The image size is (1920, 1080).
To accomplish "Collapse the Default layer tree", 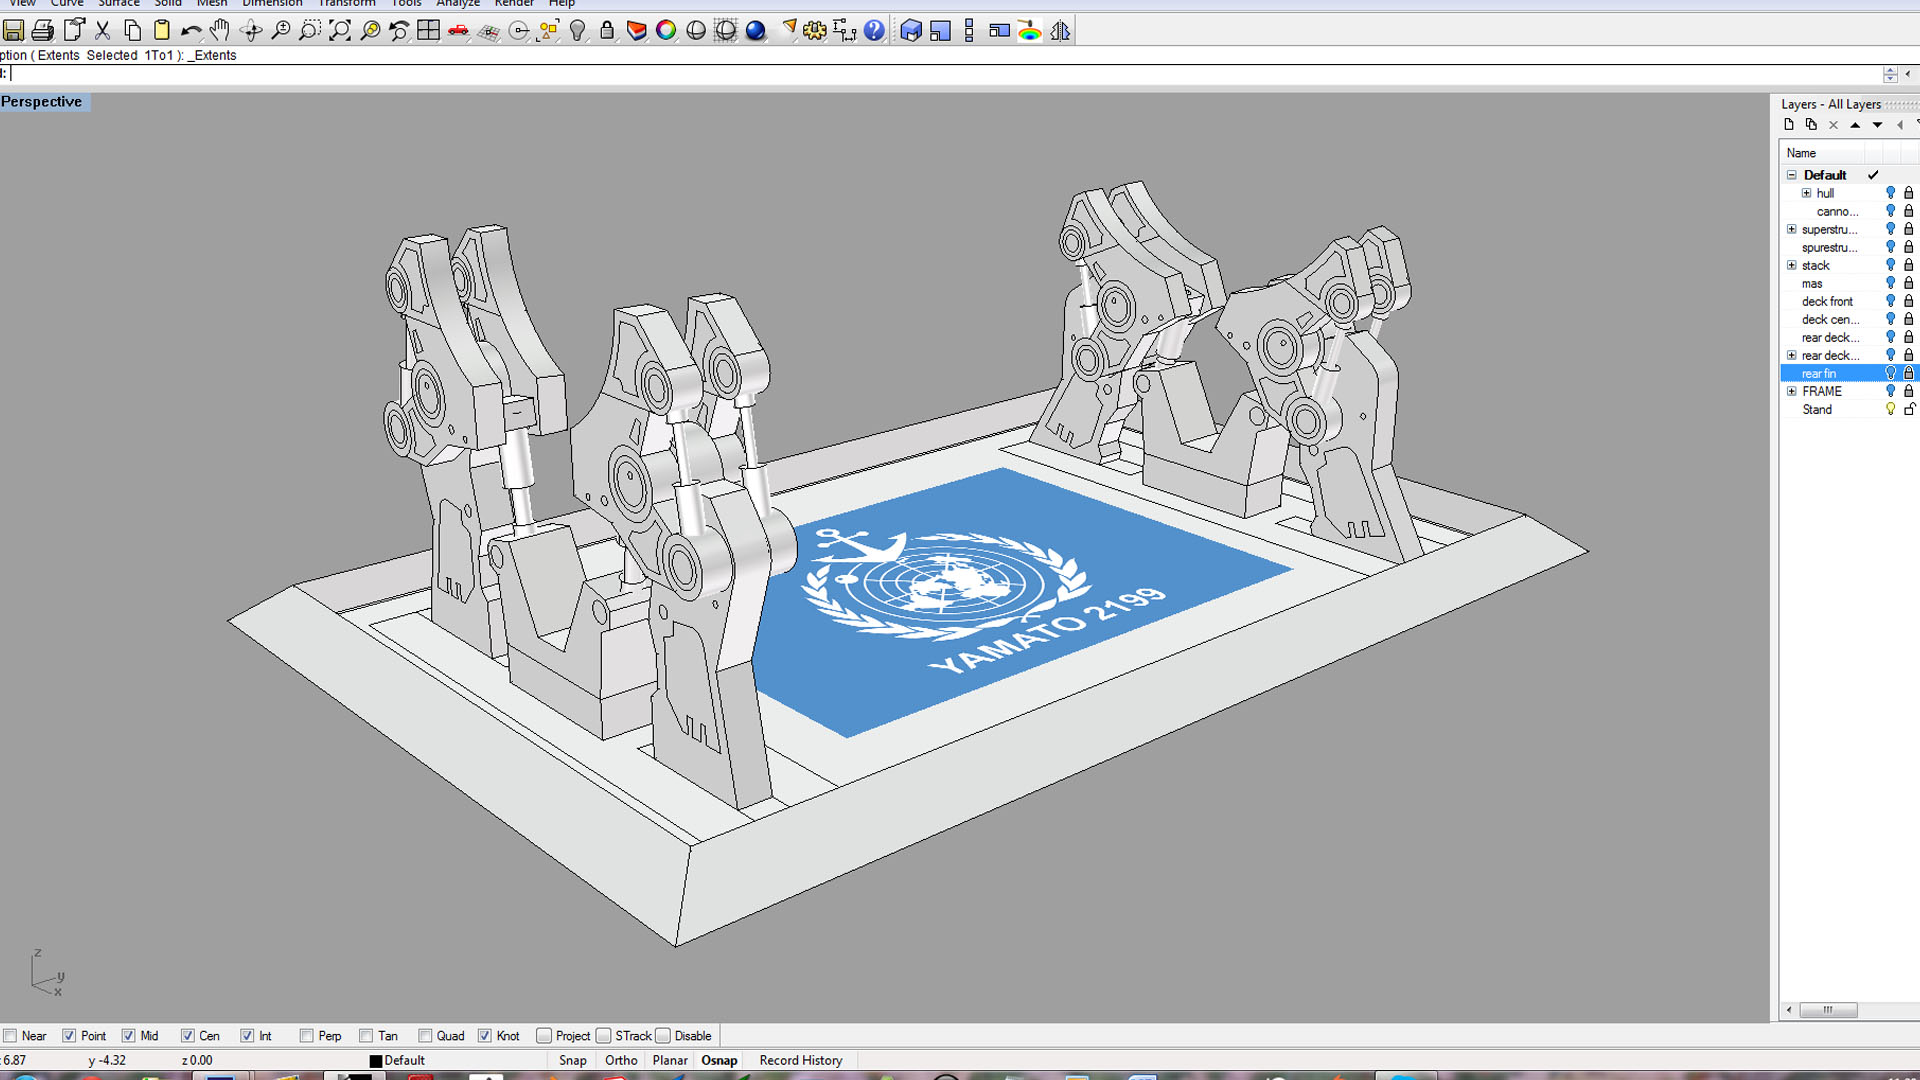I will pos(1792,175).
